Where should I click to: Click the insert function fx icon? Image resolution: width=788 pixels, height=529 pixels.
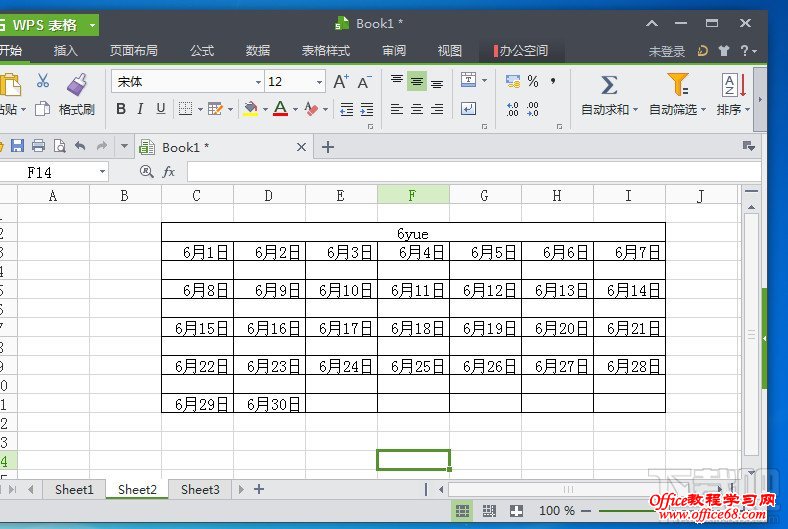[x=169, y=172]
